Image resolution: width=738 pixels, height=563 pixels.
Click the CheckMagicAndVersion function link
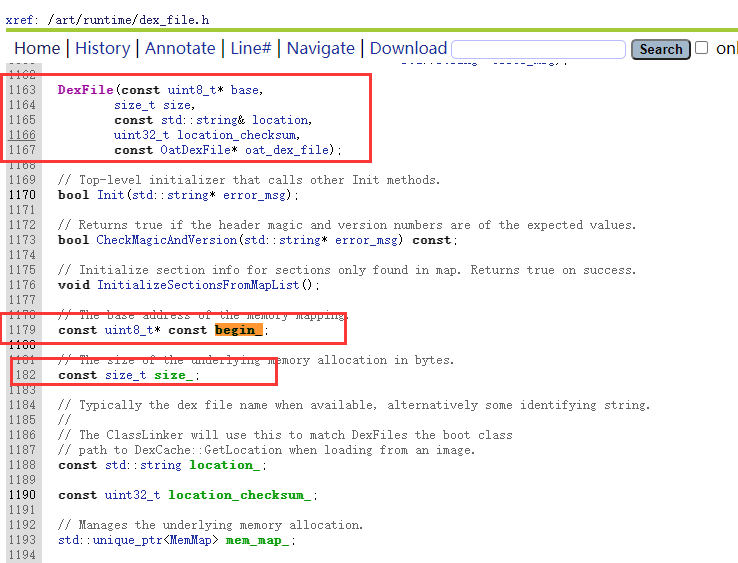[x=167, y=240]
